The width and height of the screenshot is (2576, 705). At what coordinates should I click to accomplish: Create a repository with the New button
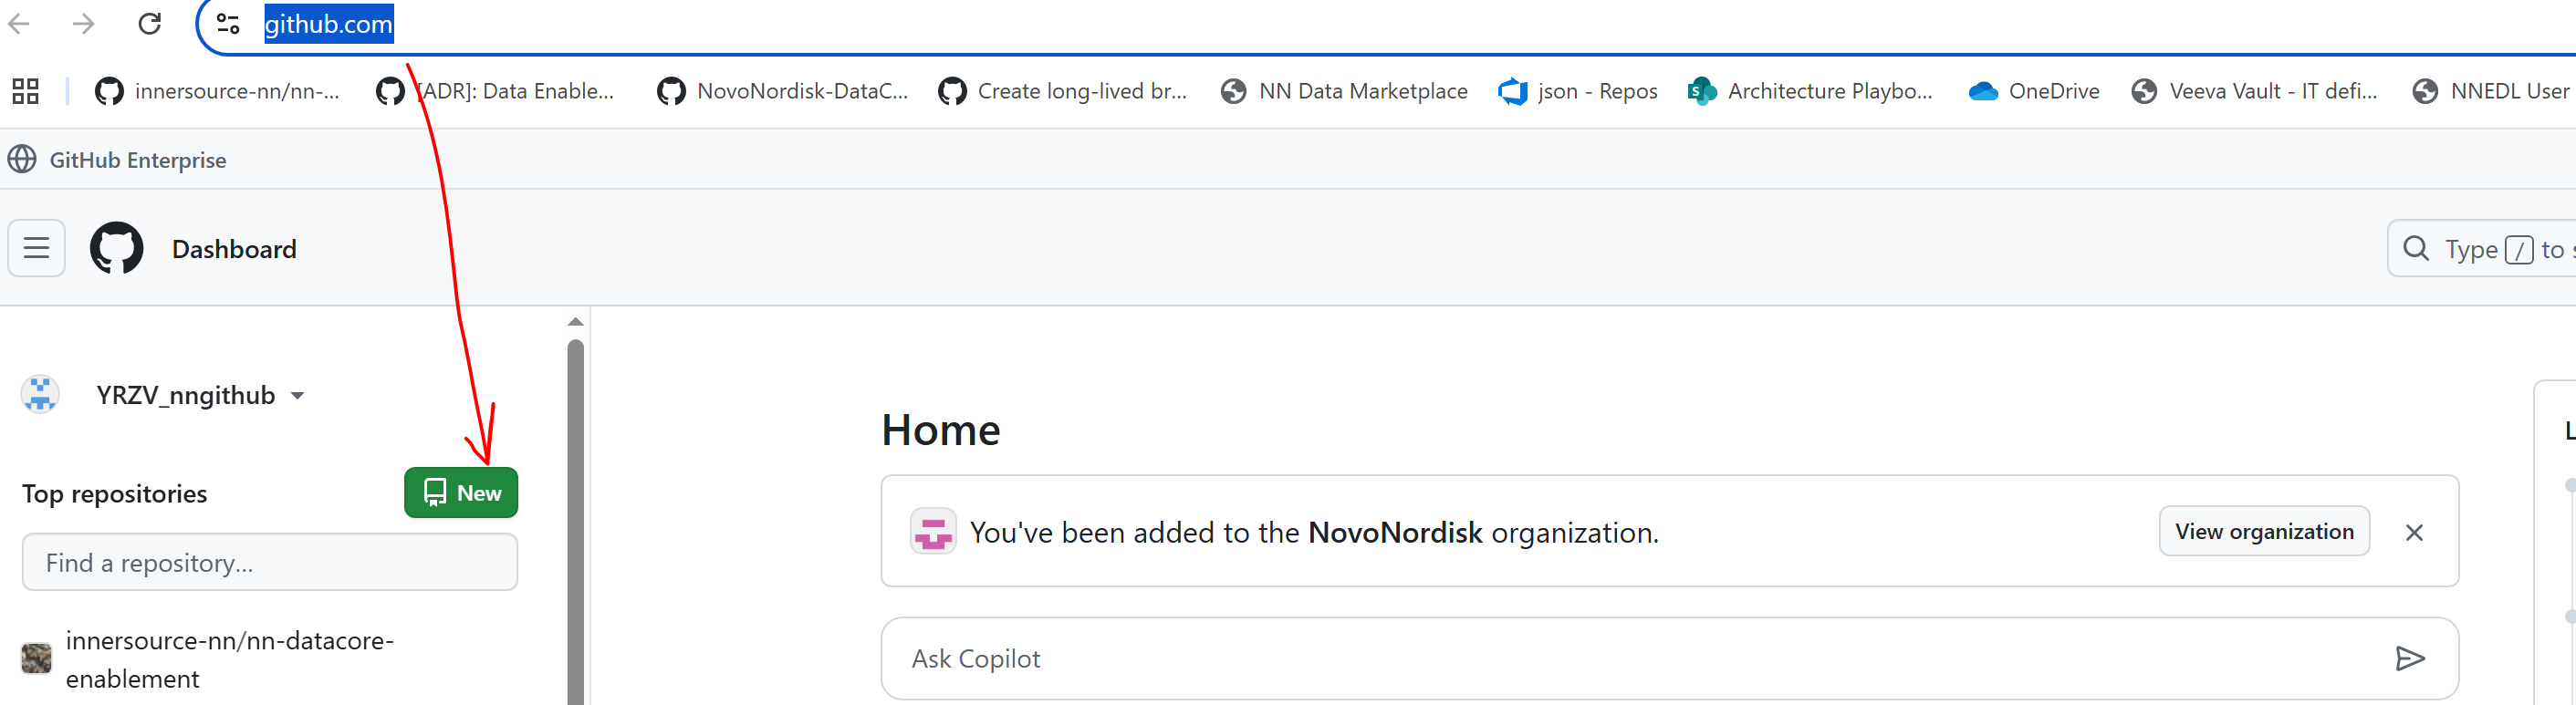tap(461, 493)
